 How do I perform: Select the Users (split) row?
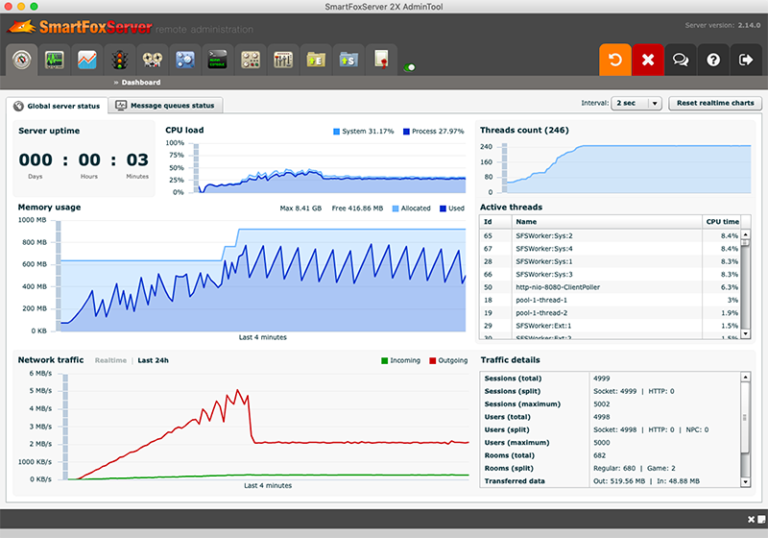tap(610, 430)
